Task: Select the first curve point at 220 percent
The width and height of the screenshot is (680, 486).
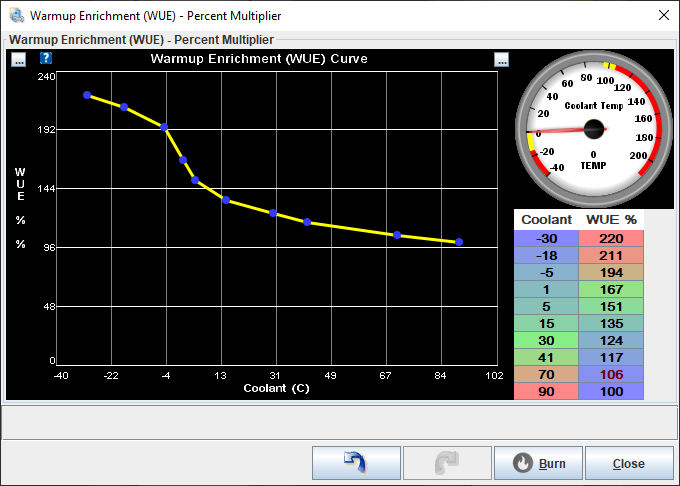Action: [x=87, y=95]
